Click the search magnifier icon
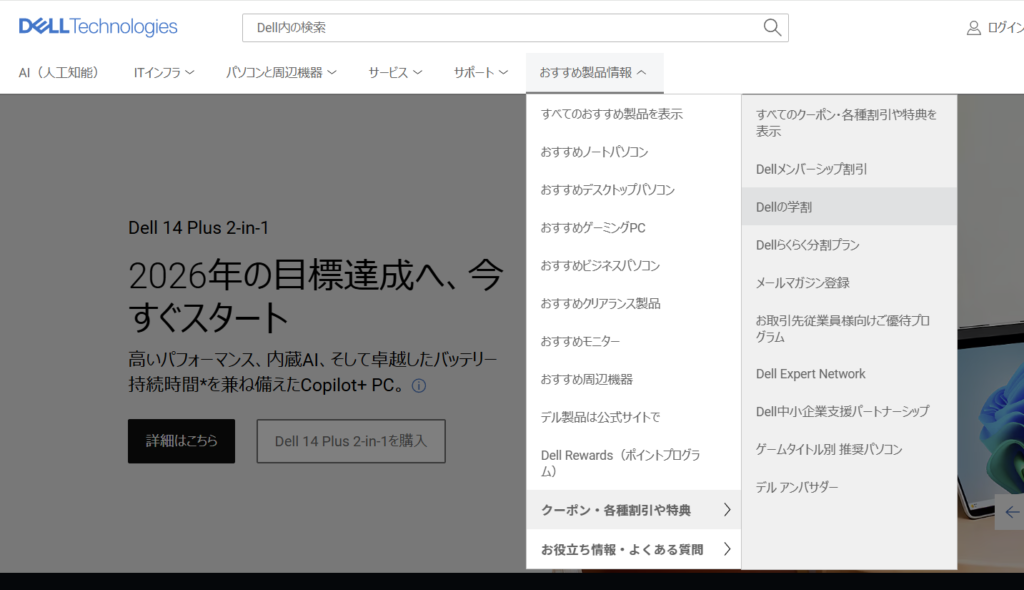This screenshot has height=590, width=1024. click(772, 28)
